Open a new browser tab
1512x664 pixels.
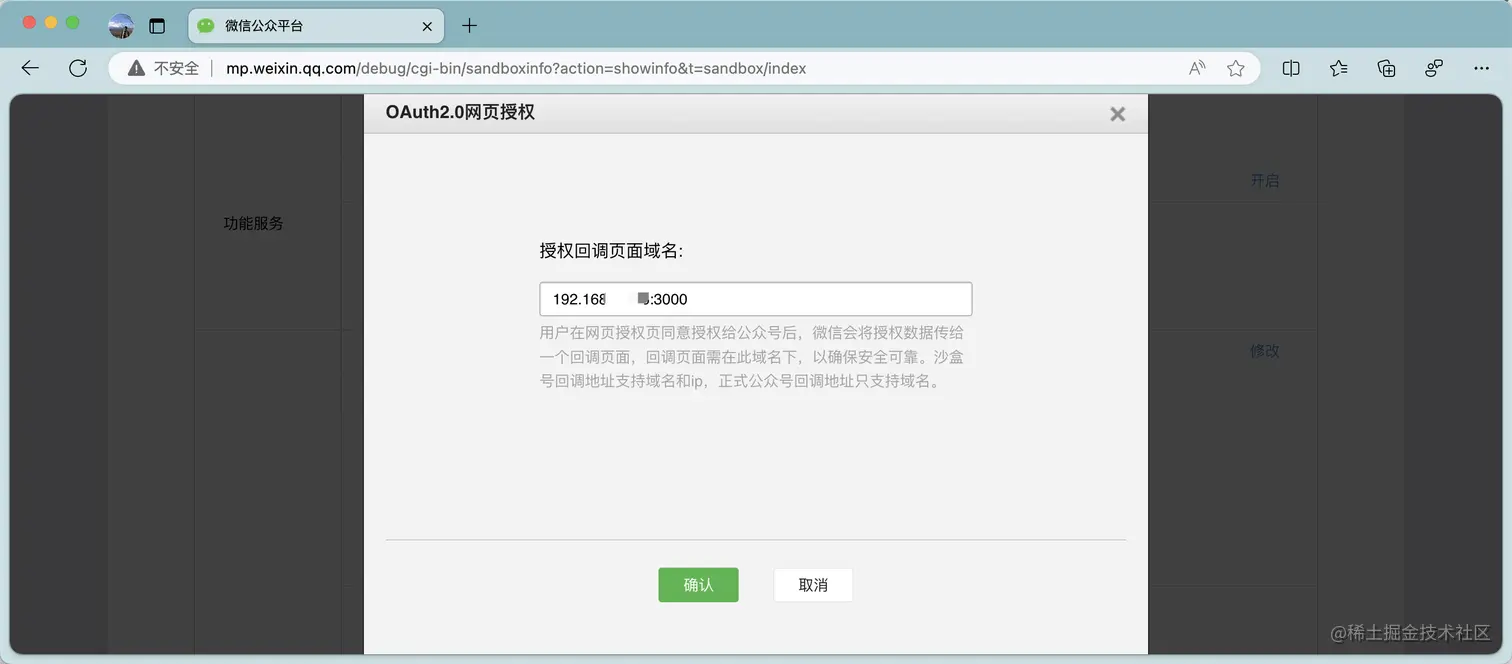(x=469, y=26)
